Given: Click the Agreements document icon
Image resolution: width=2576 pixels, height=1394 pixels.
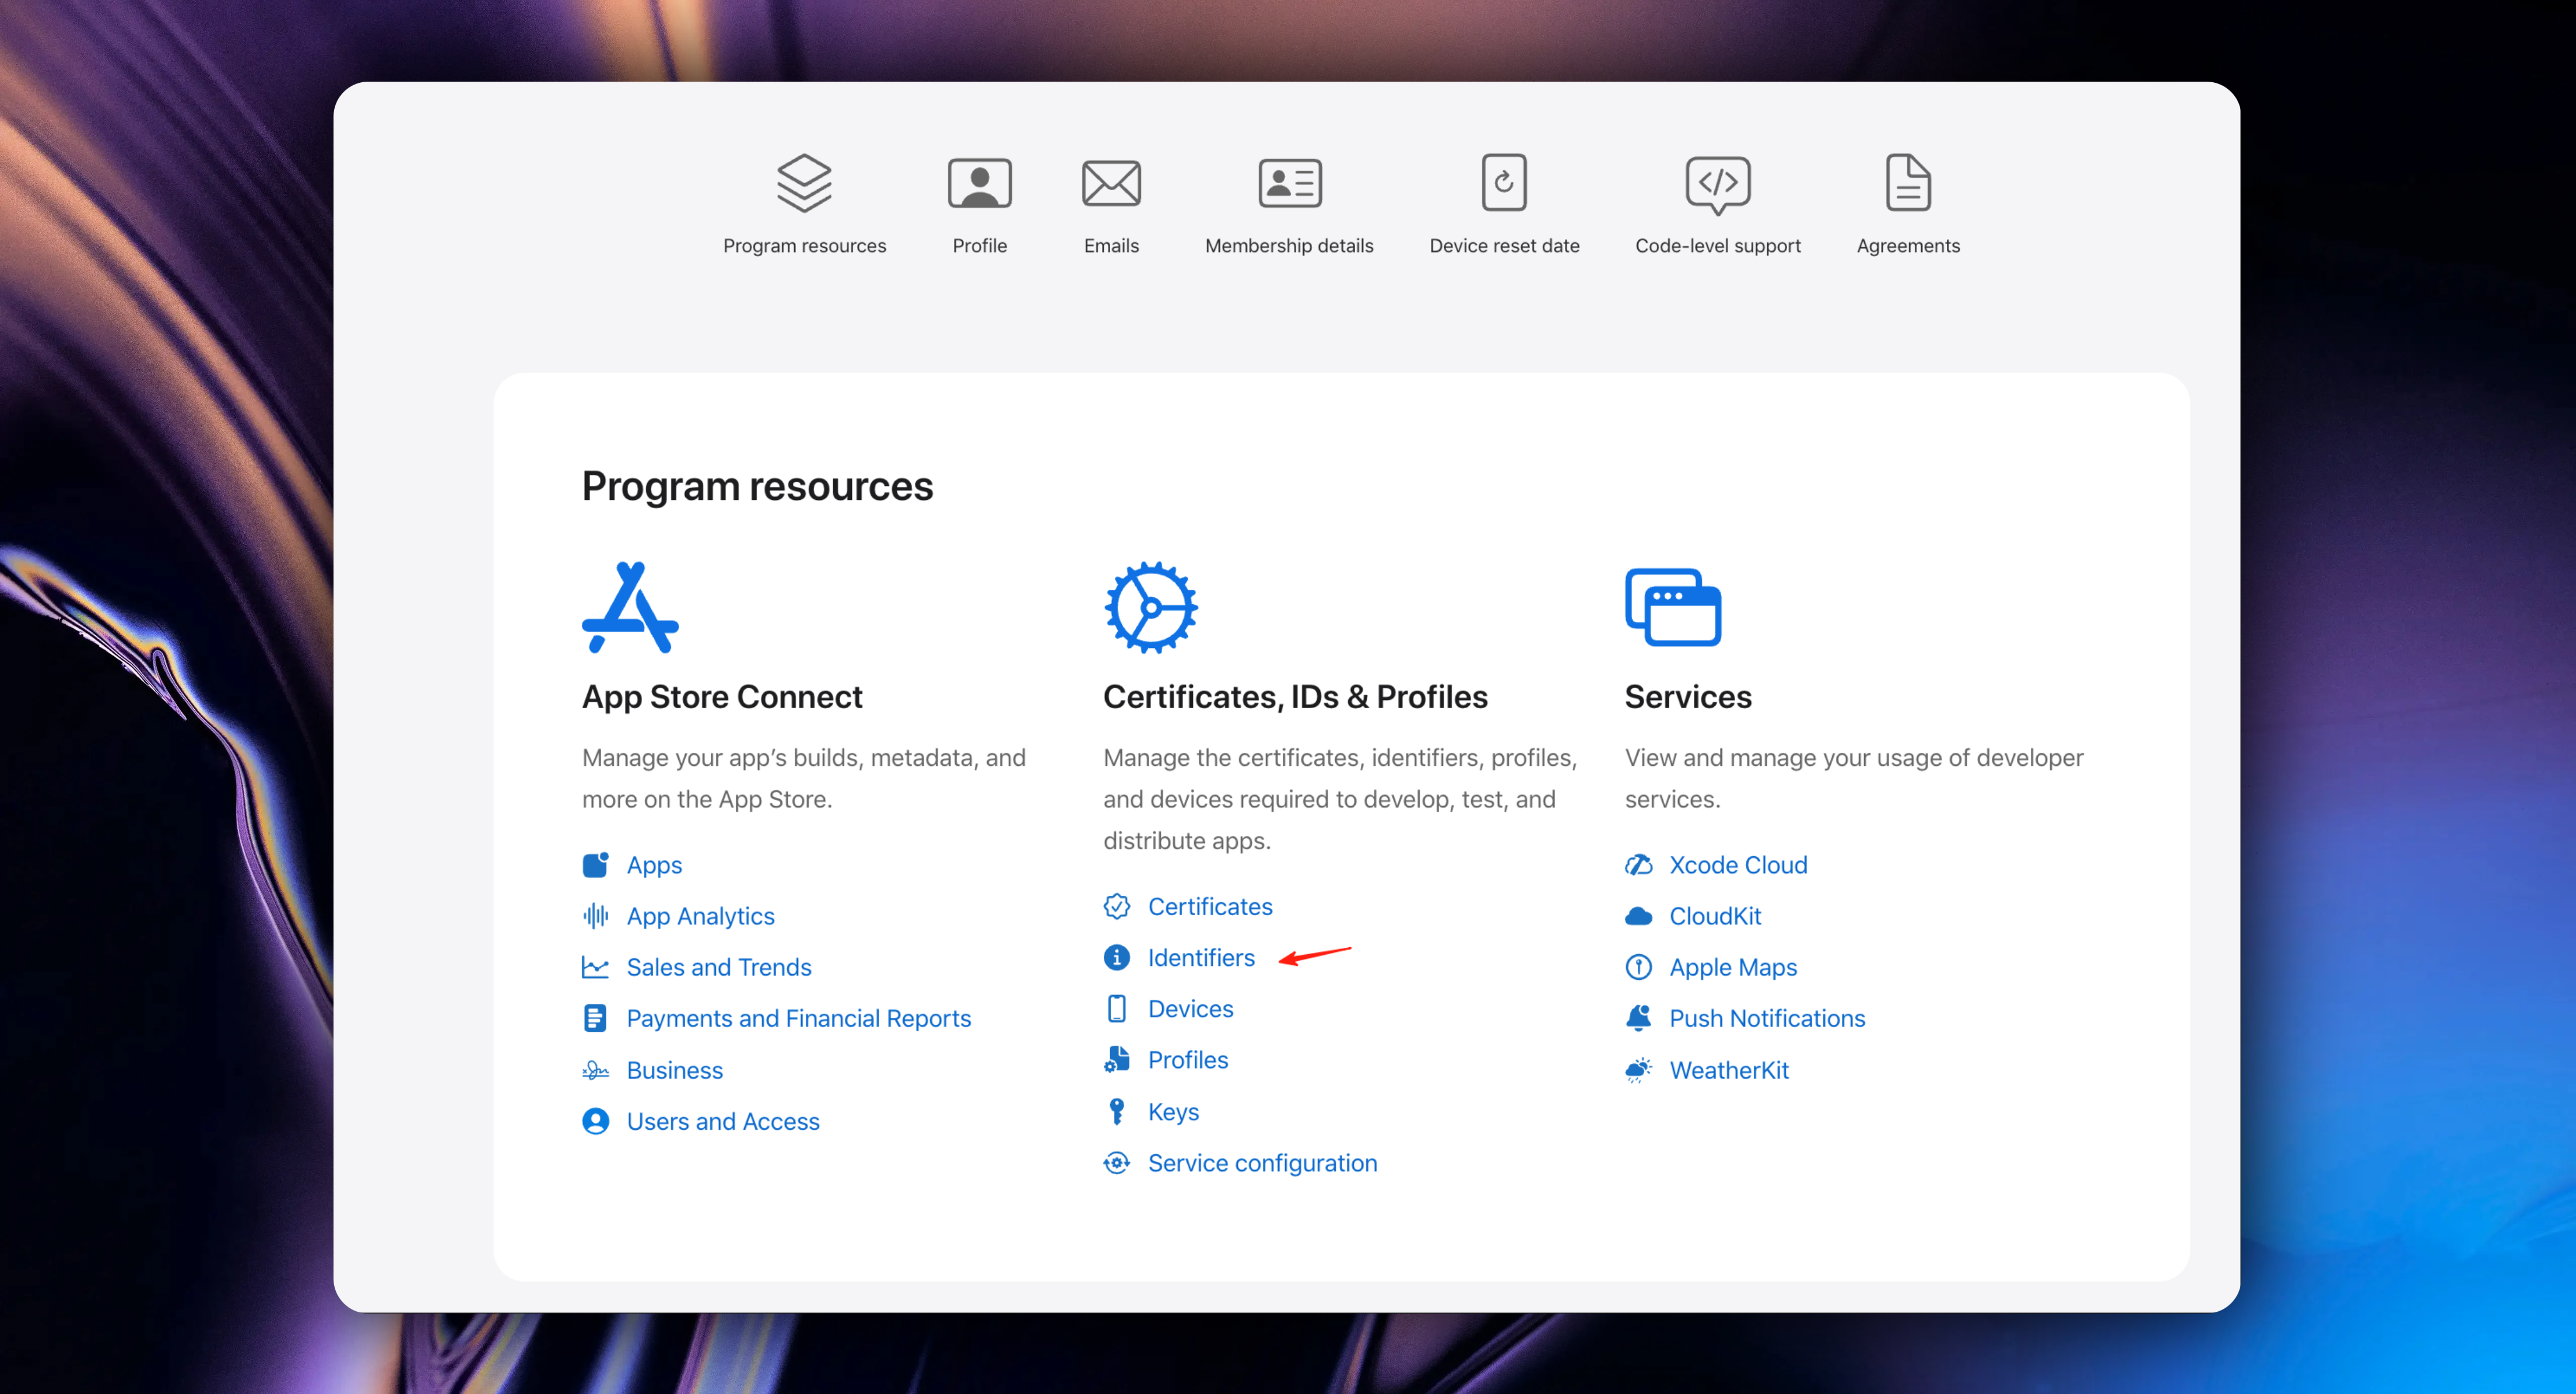Looking at the screenshot, I should tap(1907, 183).
